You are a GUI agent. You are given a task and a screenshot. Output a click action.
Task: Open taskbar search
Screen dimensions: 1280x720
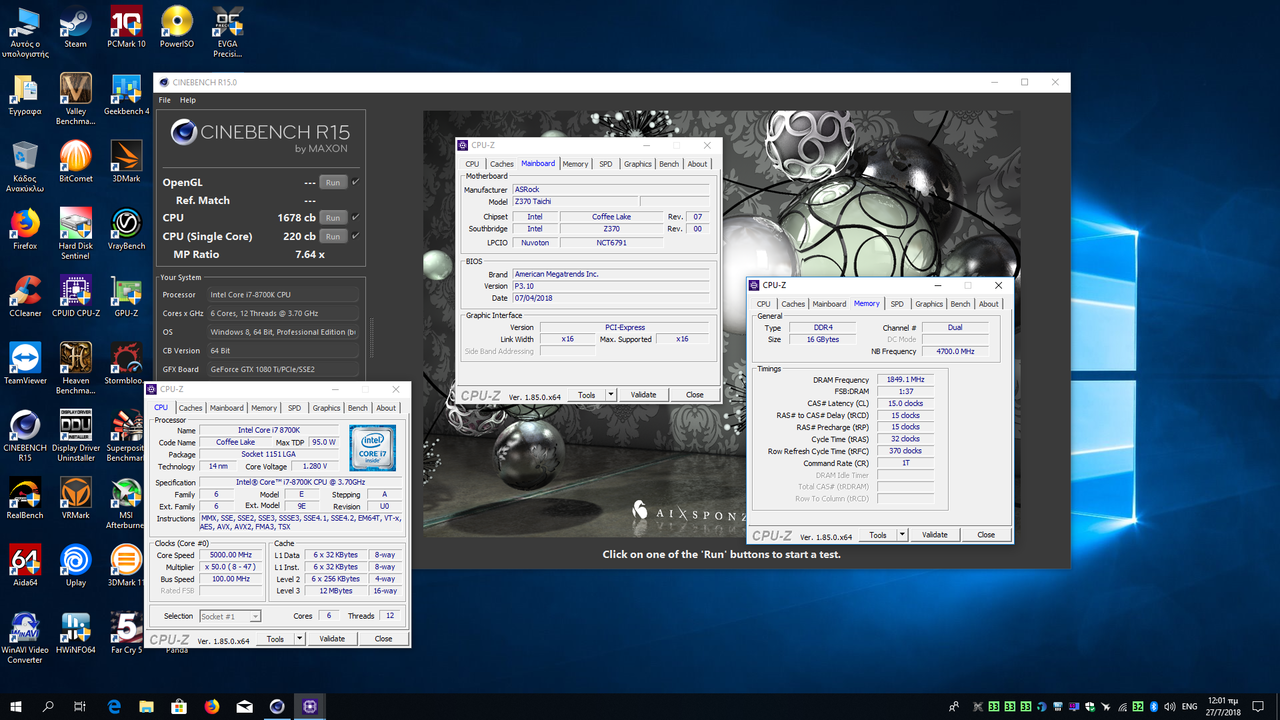[48, 706]
